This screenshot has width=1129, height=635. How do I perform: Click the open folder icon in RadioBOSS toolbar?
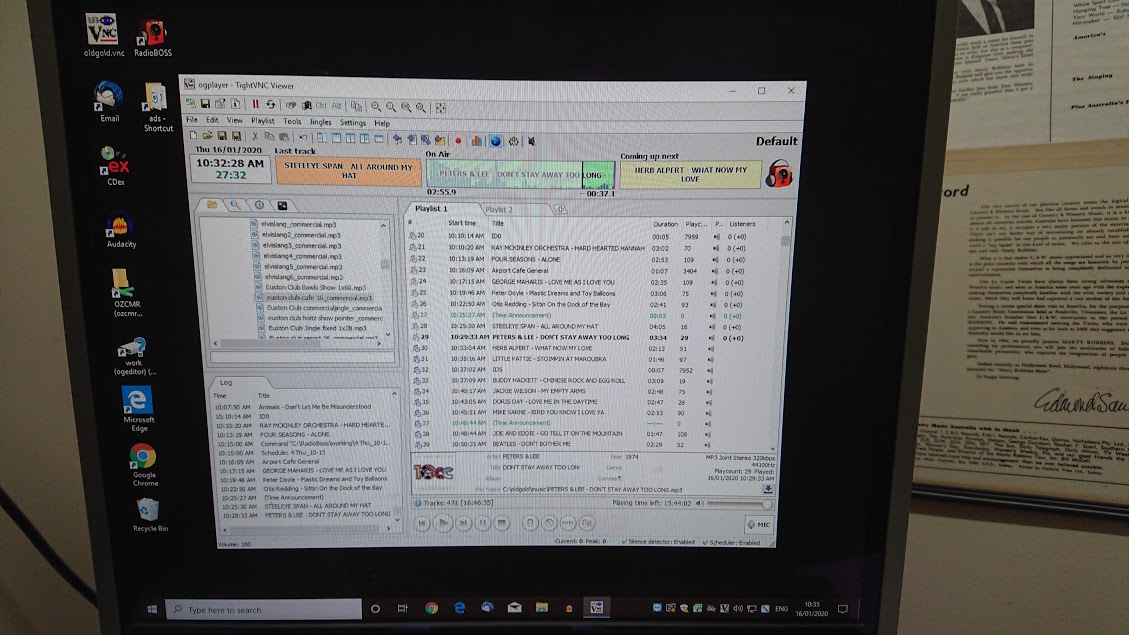pos(207,136)
